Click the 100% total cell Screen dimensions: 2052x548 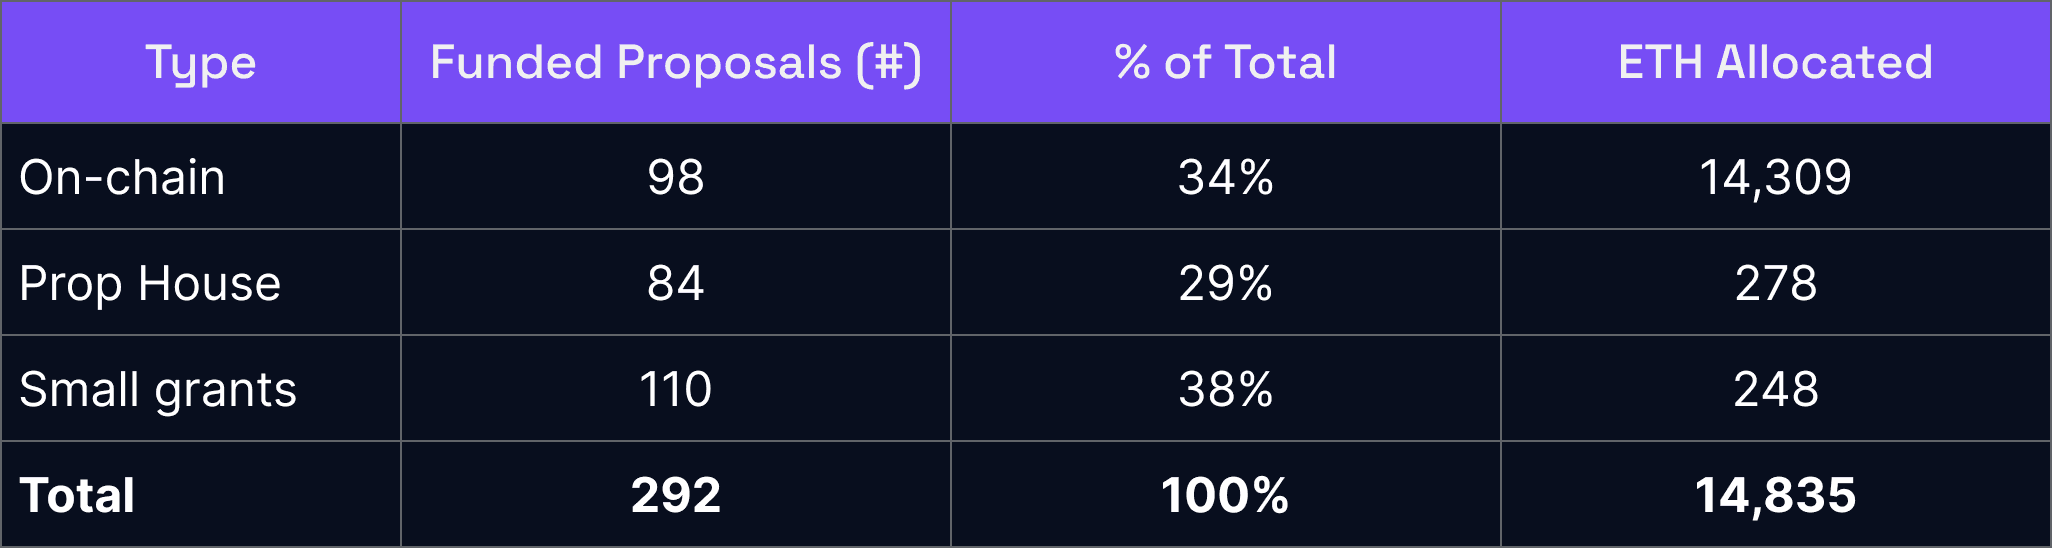[1226, 495]
